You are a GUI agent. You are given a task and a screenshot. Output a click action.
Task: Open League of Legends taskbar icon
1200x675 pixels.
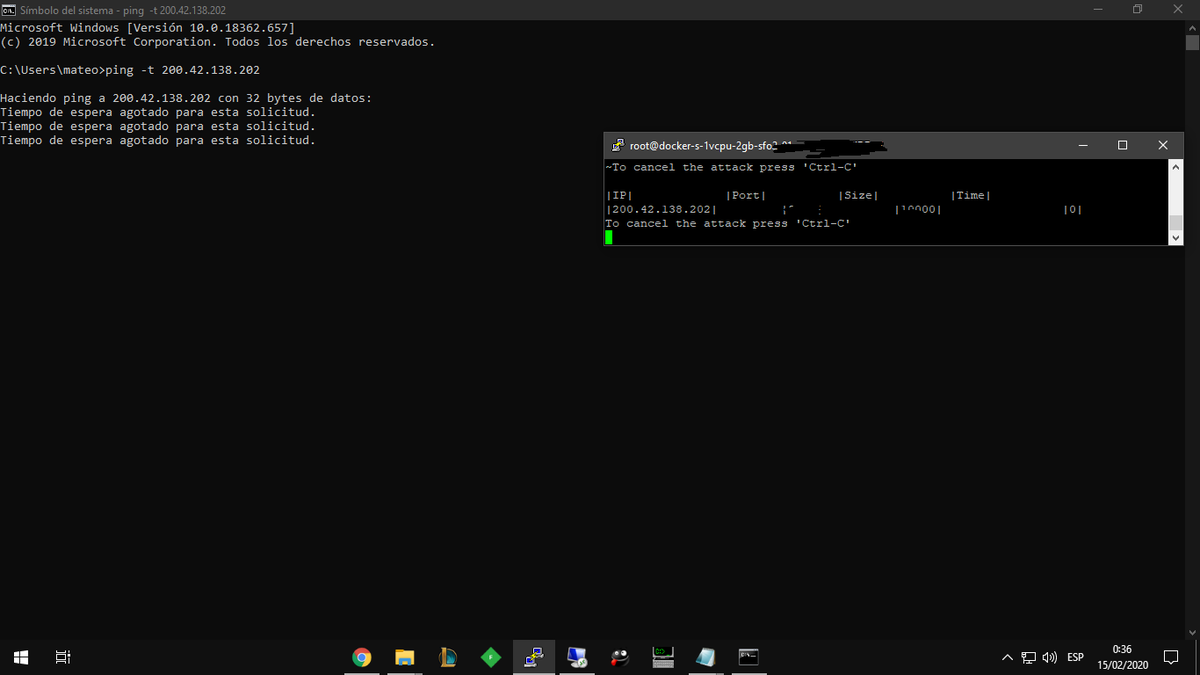[448, 657]
